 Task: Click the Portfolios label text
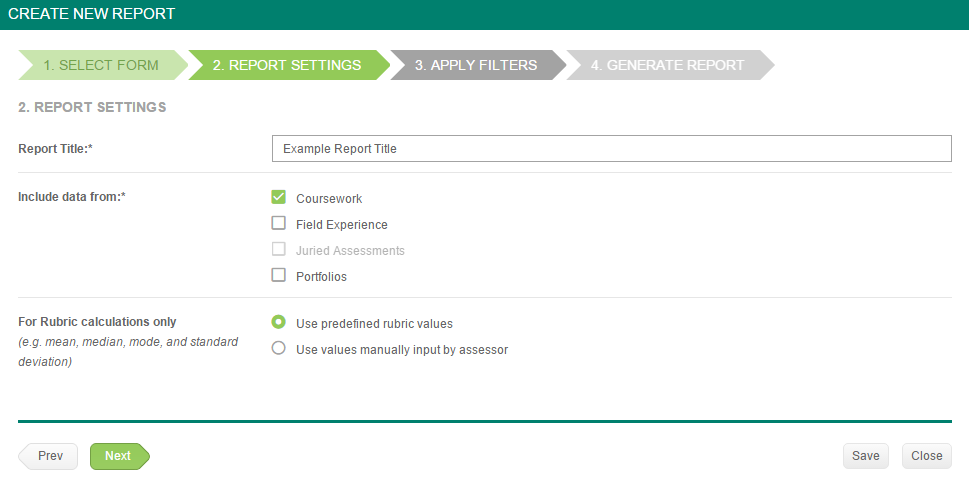pyautogui.click(x=321, y=277)
